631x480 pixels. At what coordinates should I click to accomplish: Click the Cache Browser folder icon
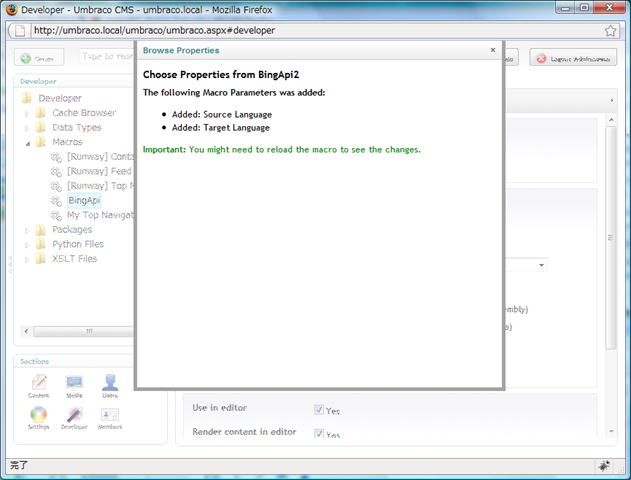(x=40, y=113)
